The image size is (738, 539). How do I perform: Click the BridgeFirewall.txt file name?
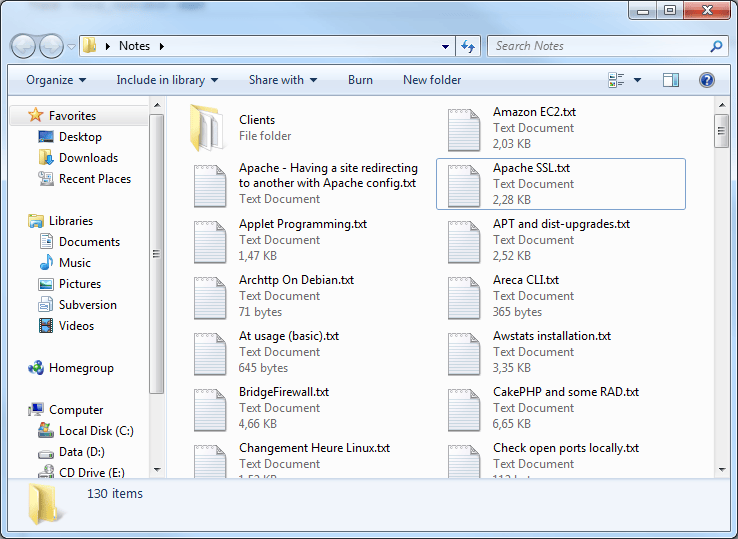pos(284,392)
